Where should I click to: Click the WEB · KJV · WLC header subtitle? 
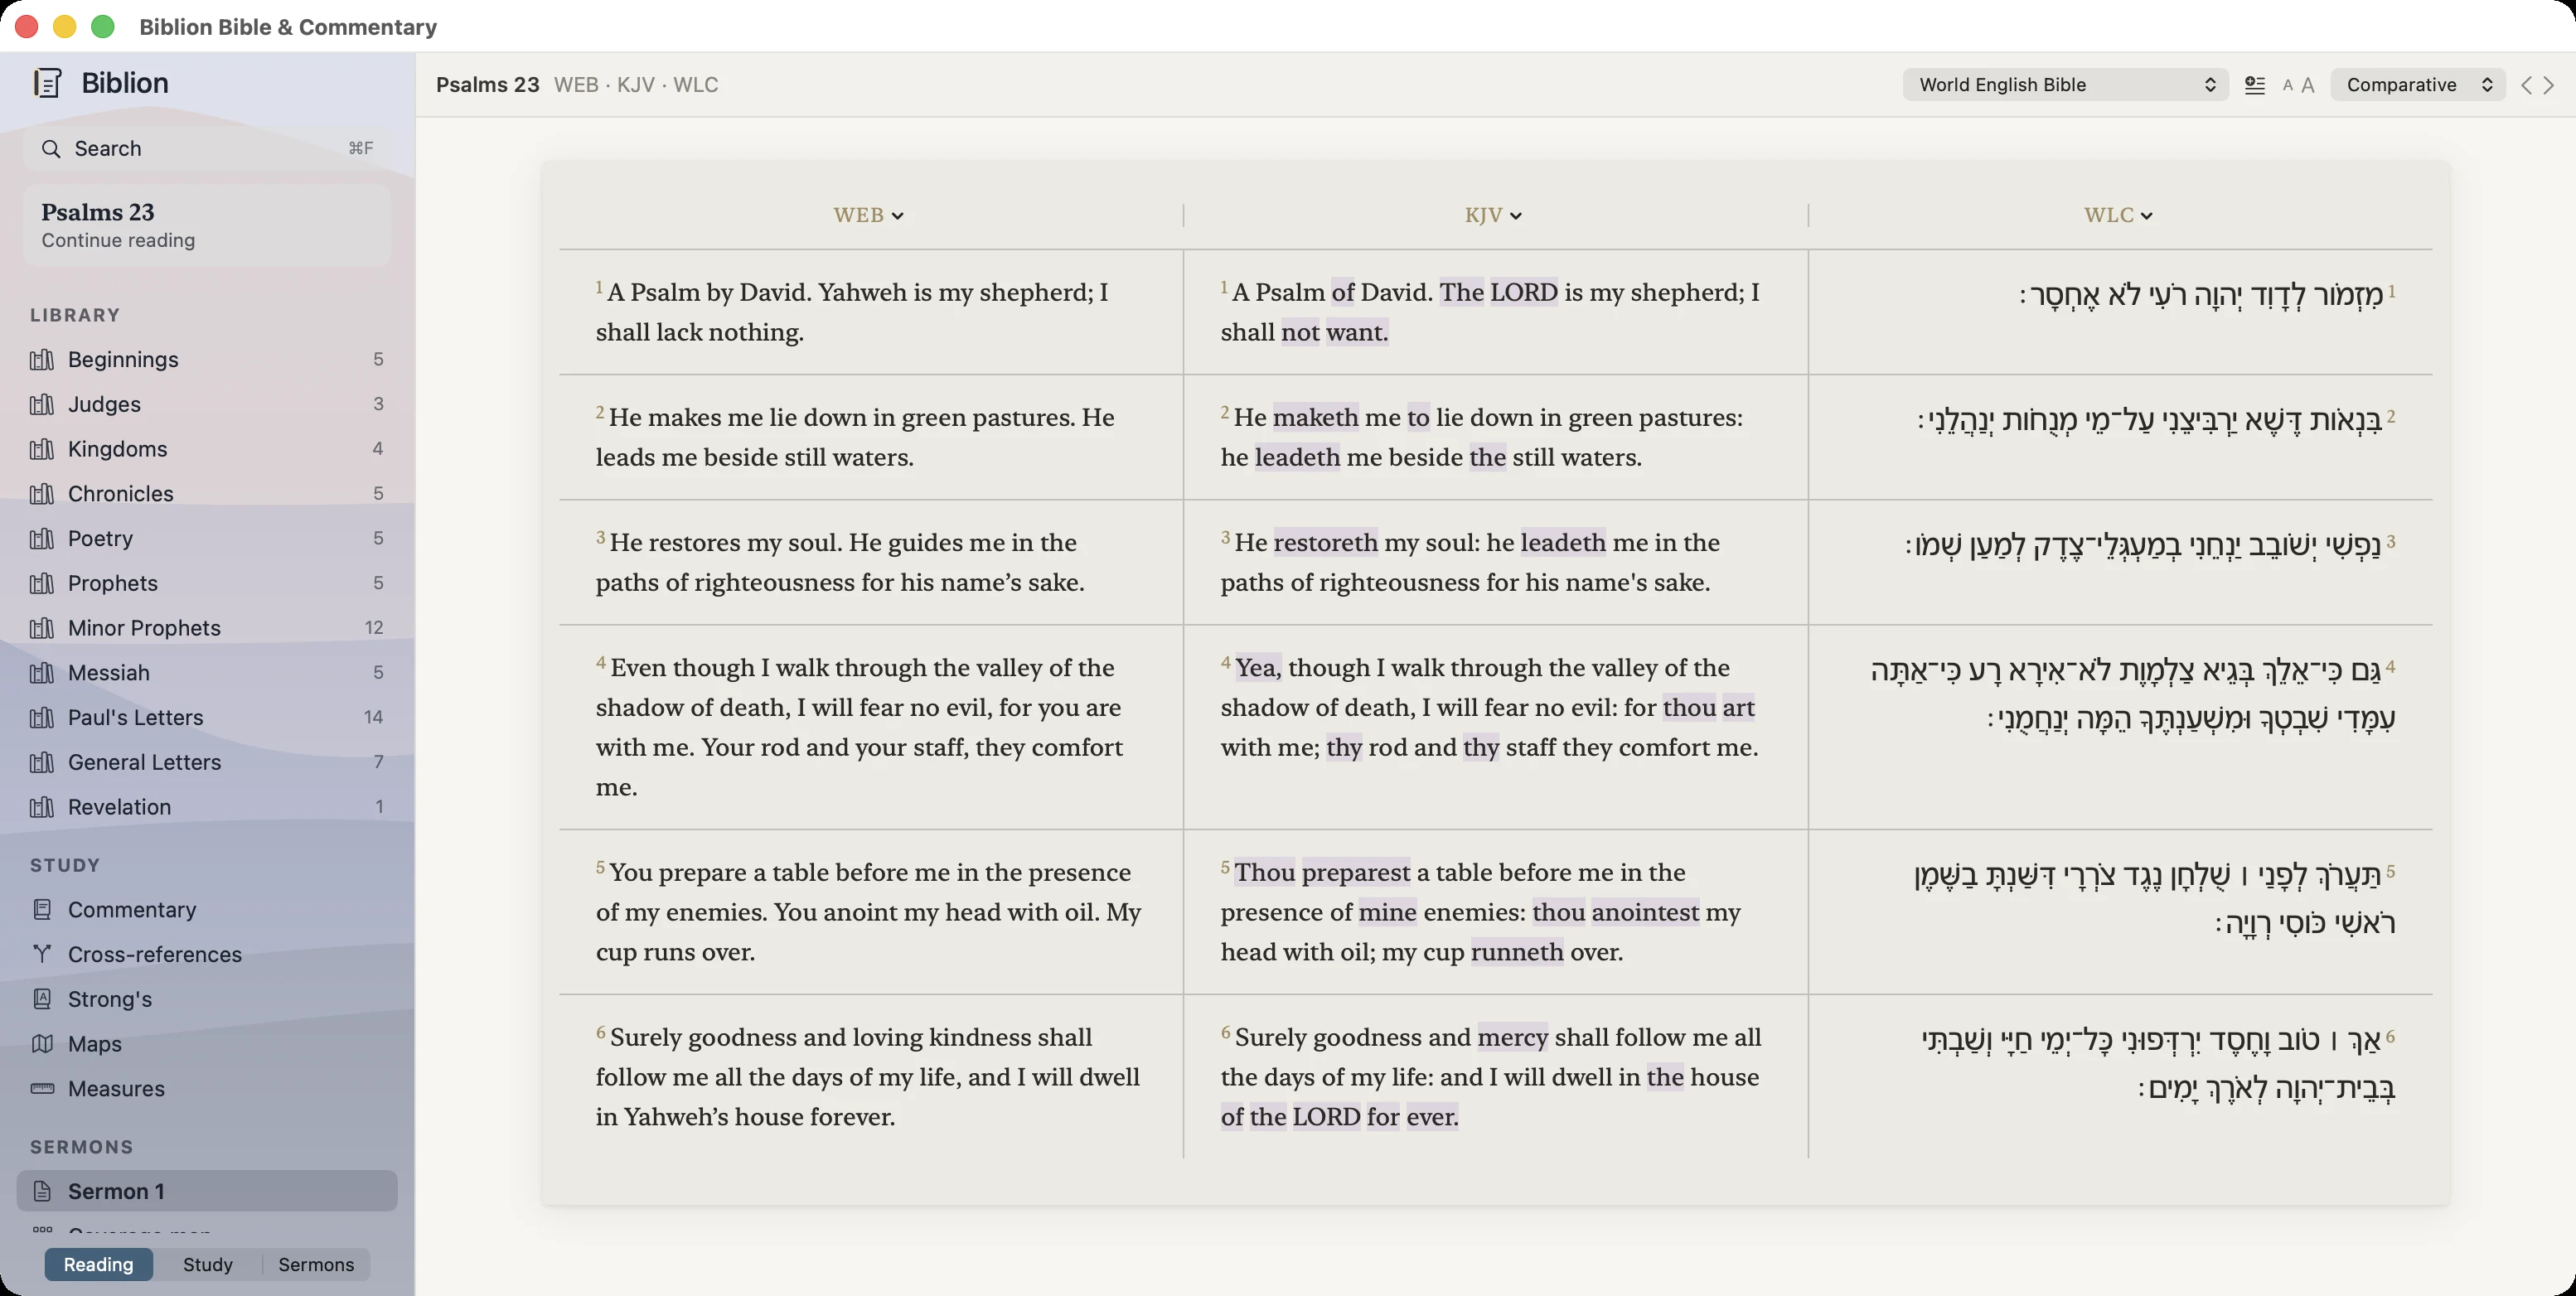coord(636,85)
